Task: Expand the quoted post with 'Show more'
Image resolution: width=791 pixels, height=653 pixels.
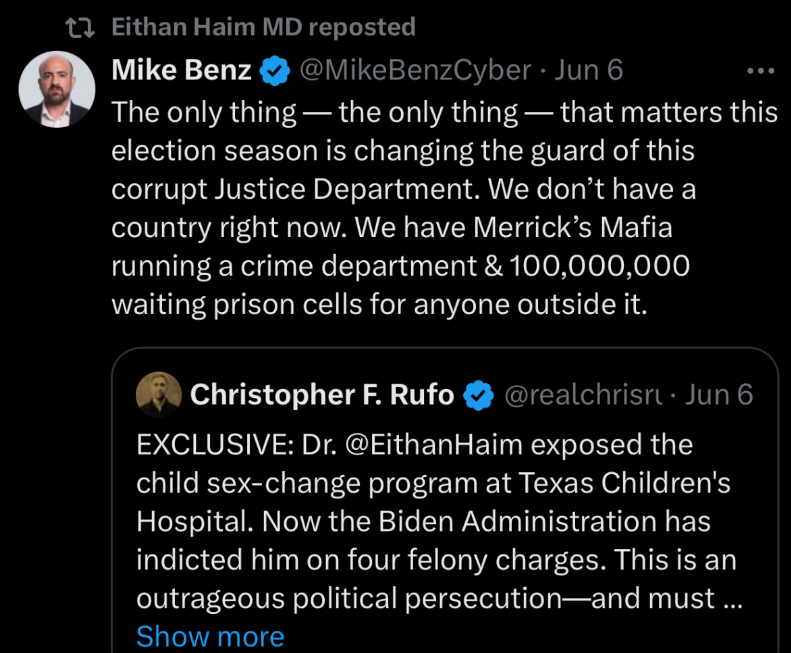Action: click(210, 636)
